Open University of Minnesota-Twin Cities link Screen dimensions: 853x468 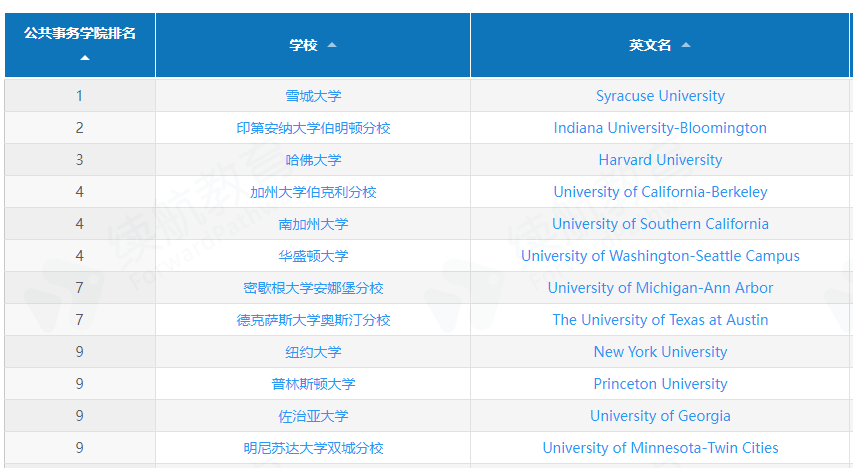pos(660,448)
